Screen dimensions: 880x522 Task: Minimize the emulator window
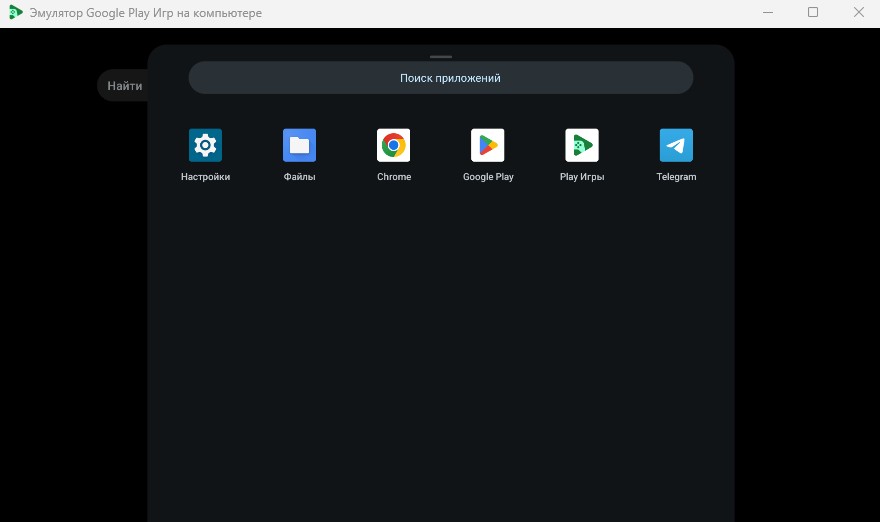pos(768,12)
